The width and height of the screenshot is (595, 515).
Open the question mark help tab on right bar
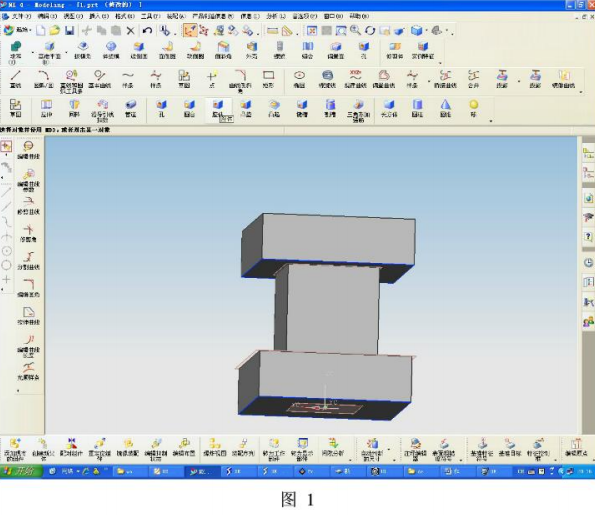click(588, 237)
